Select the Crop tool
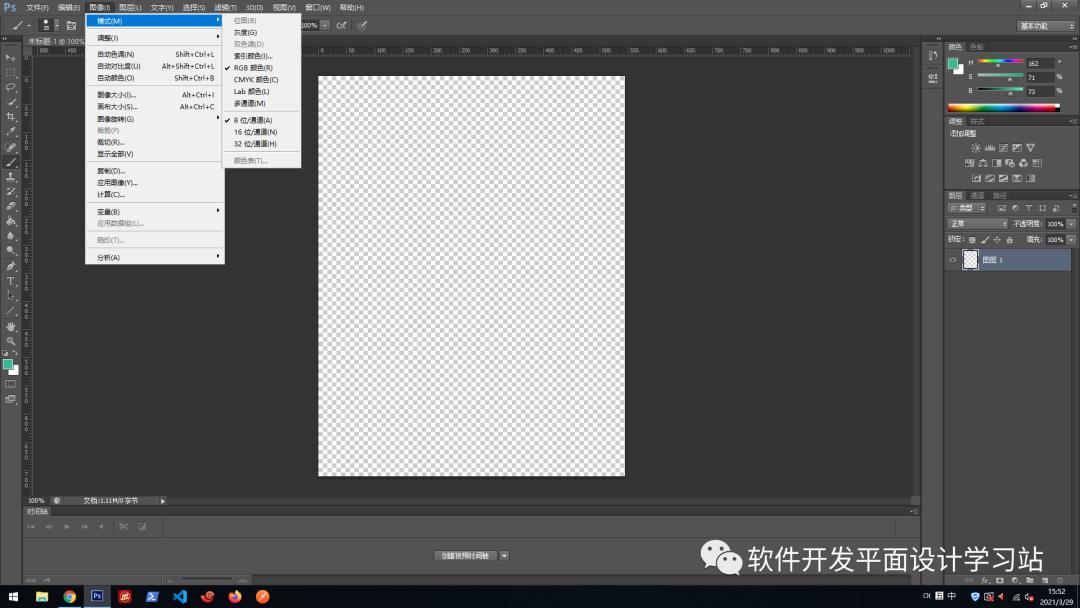This screenshot has height=608, width=1080. coord(10,114)
